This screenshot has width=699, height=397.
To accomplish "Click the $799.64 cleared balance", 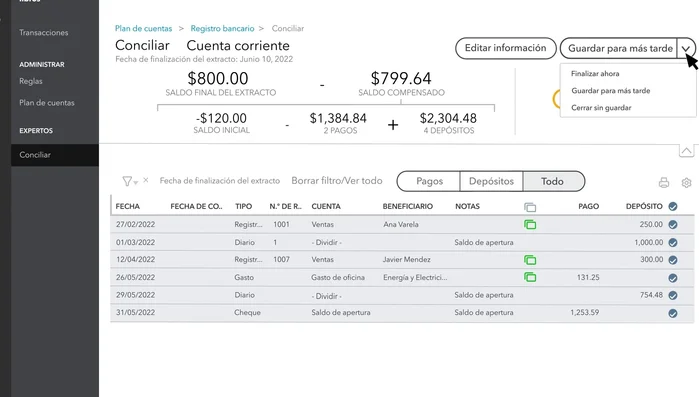I will [401, 78].
